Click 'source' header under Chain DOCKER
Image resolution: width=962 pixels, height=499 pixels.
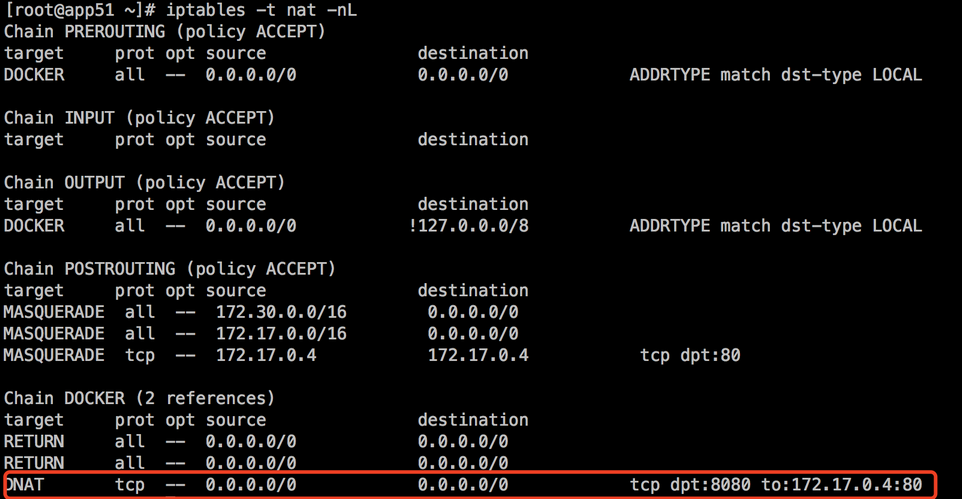[x=236, y=420]
